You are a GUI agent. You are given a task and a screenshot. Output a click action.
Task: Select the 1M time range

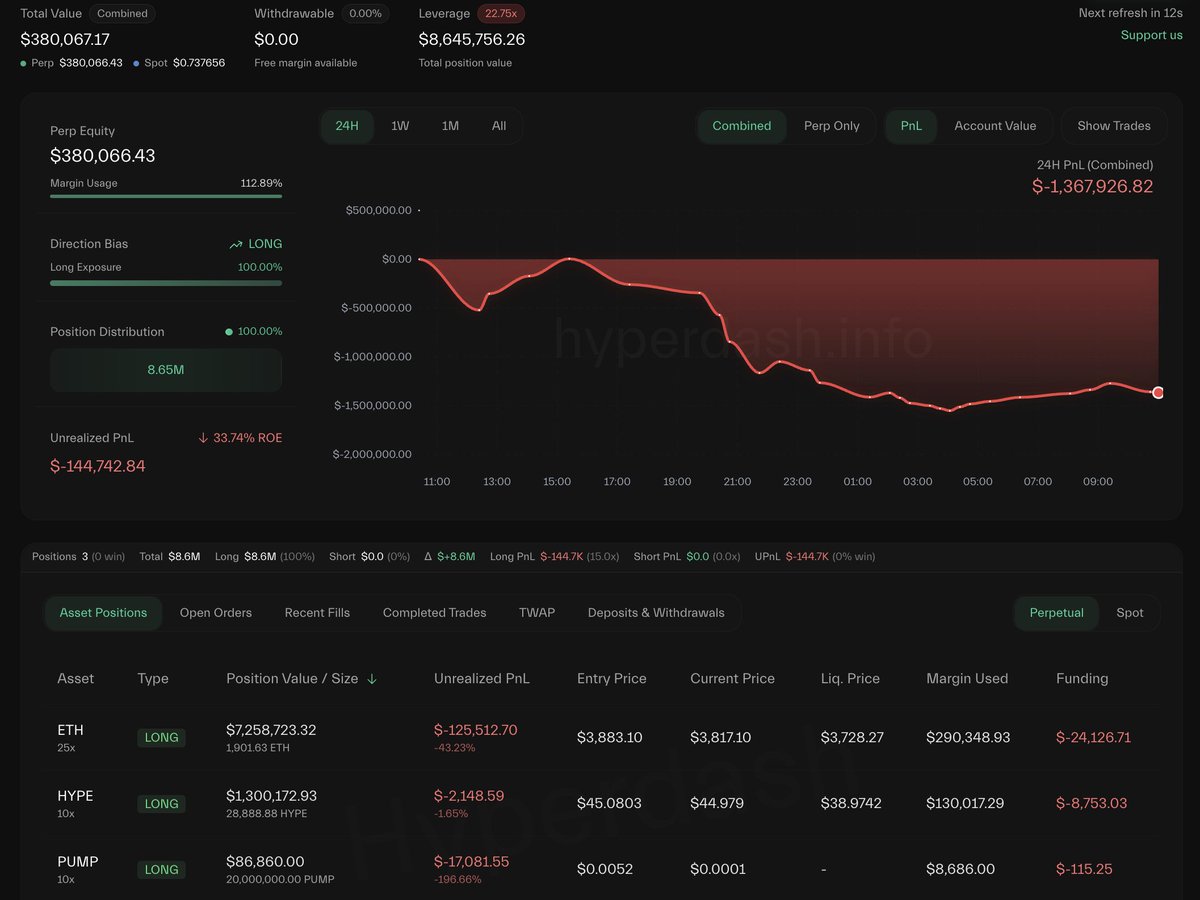pos(450,126)
